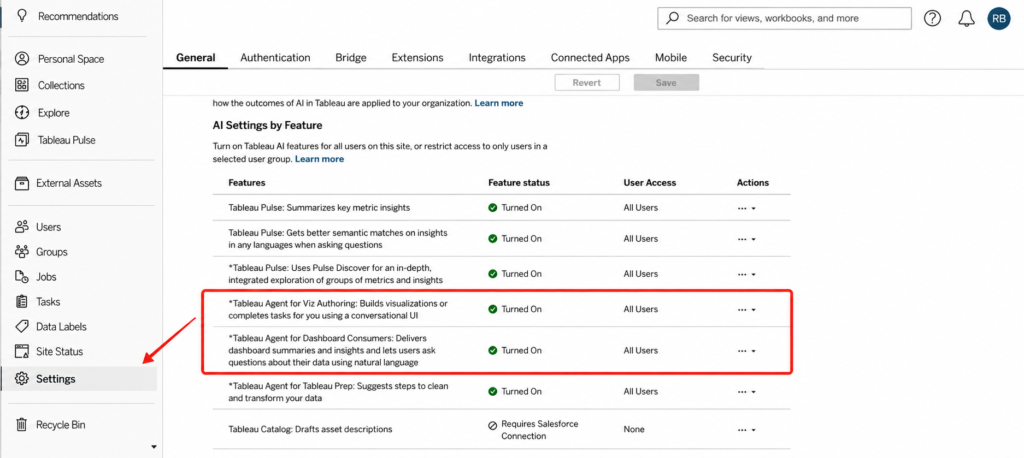Open actions menu for Tableau Prep row
This screenshot has width=1024, height=458.
[x=746, y=391]
